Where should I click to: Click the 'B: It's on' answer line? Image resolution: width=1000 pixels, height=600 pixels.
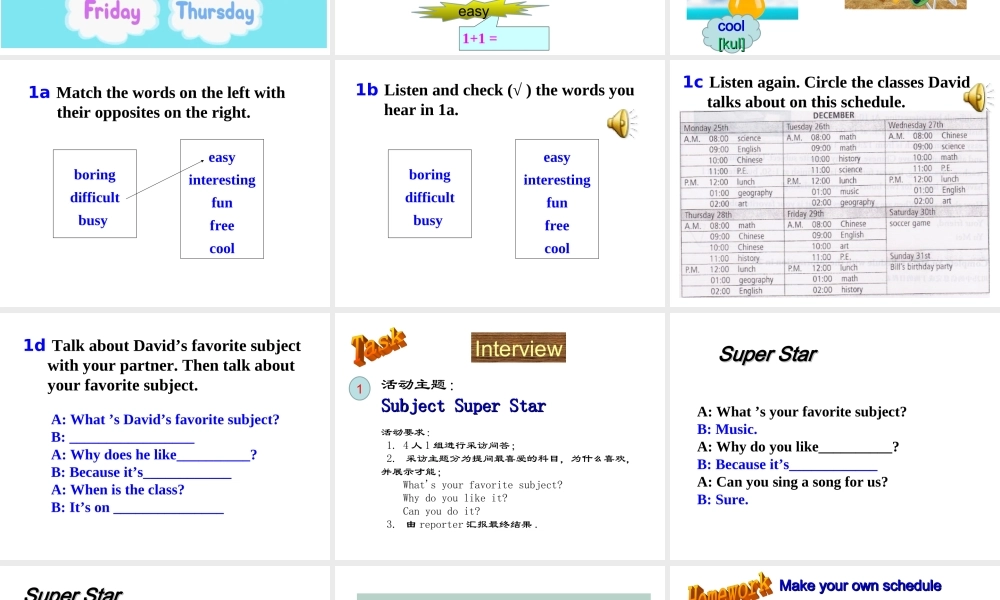(x=137, y=508)
